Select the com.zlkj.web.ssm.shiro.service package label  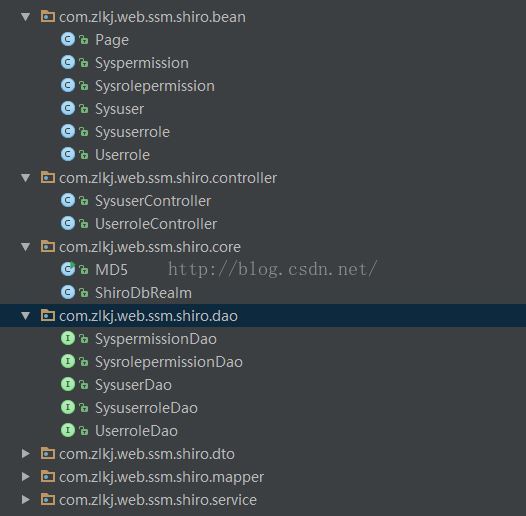(158, 500)
